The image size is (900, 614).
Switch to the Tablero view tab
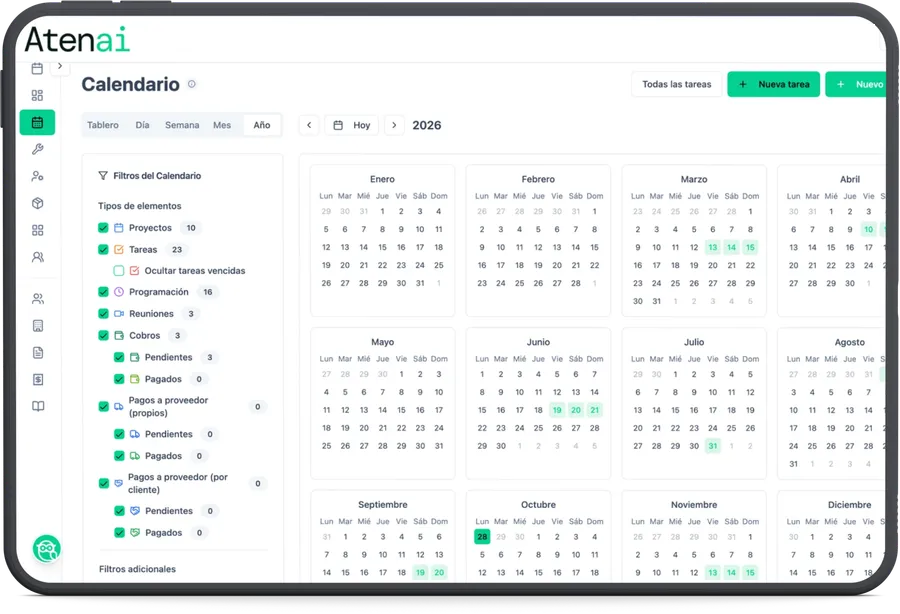pos(103,125)
